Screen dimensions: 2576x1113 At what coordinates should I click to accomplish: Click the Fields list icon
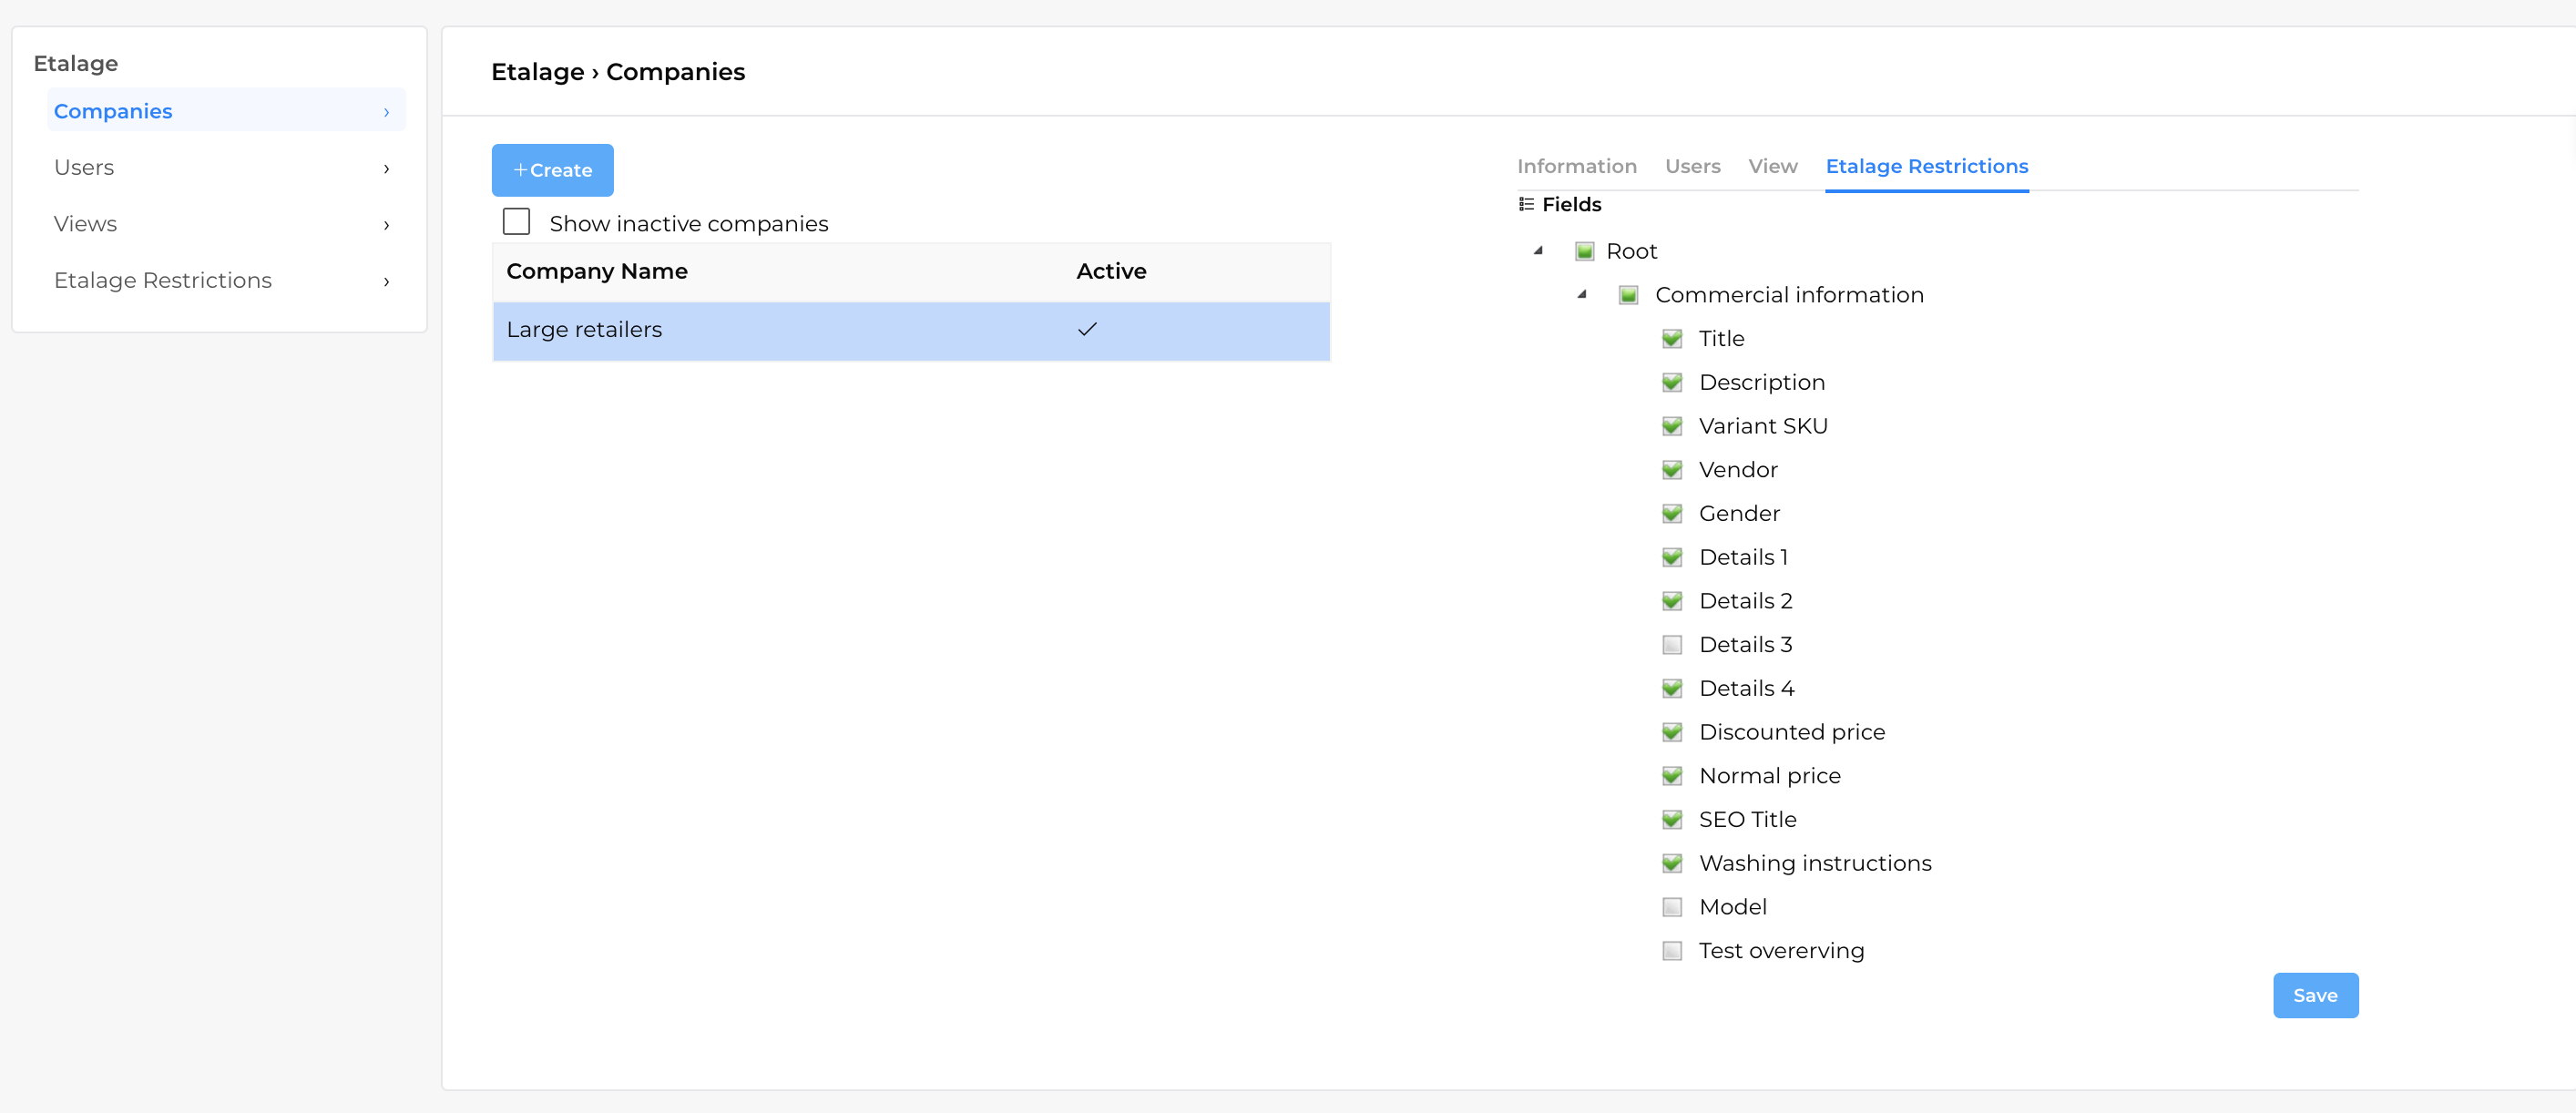(x=1526, y=204)
